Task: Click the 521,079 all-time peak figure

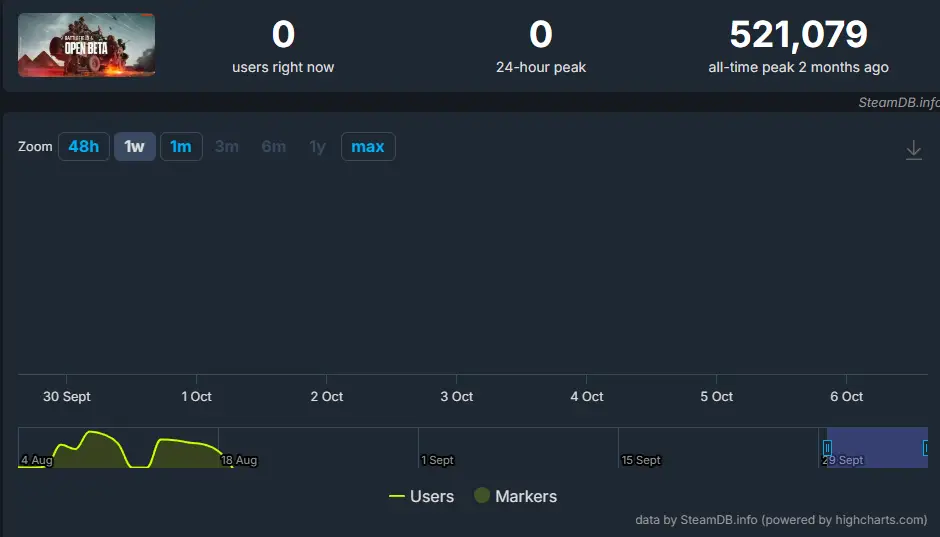Action: (x=798, y=35)
